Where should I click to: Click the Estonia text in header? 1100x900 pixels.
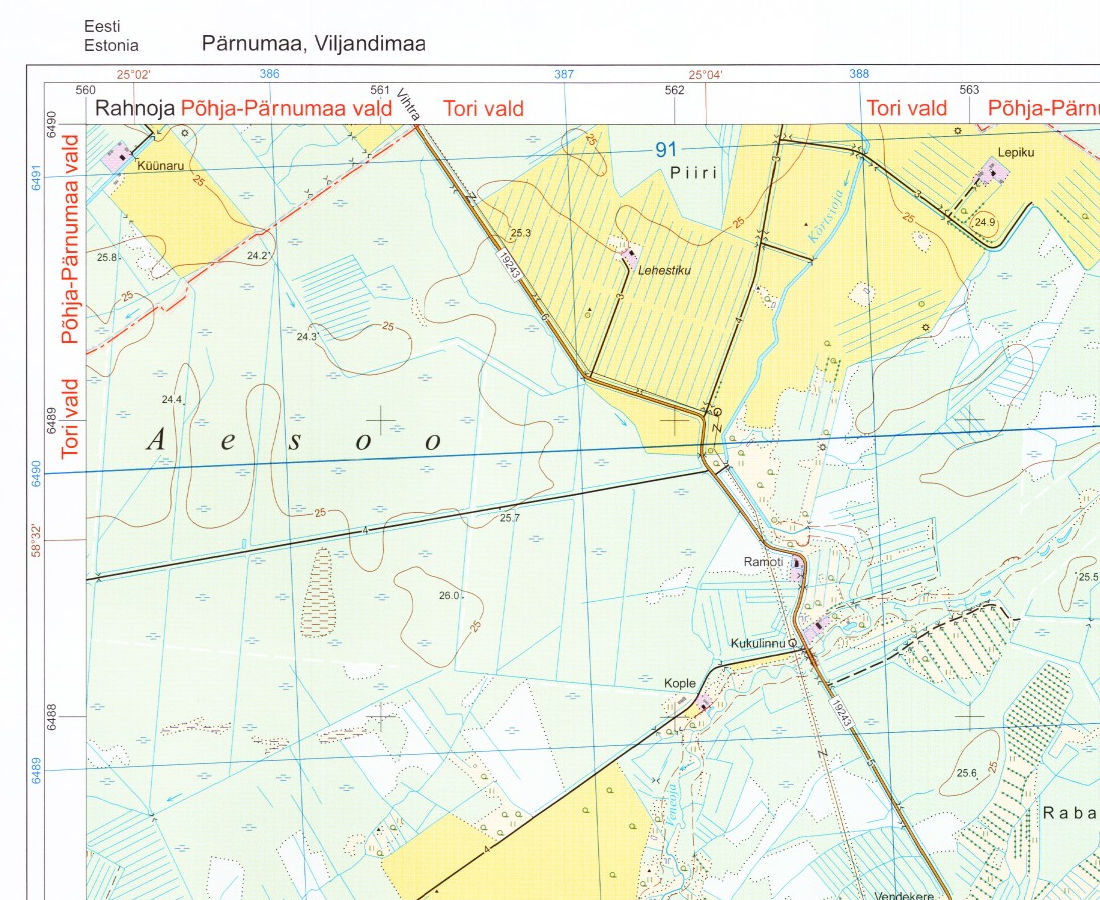point(111,45)
